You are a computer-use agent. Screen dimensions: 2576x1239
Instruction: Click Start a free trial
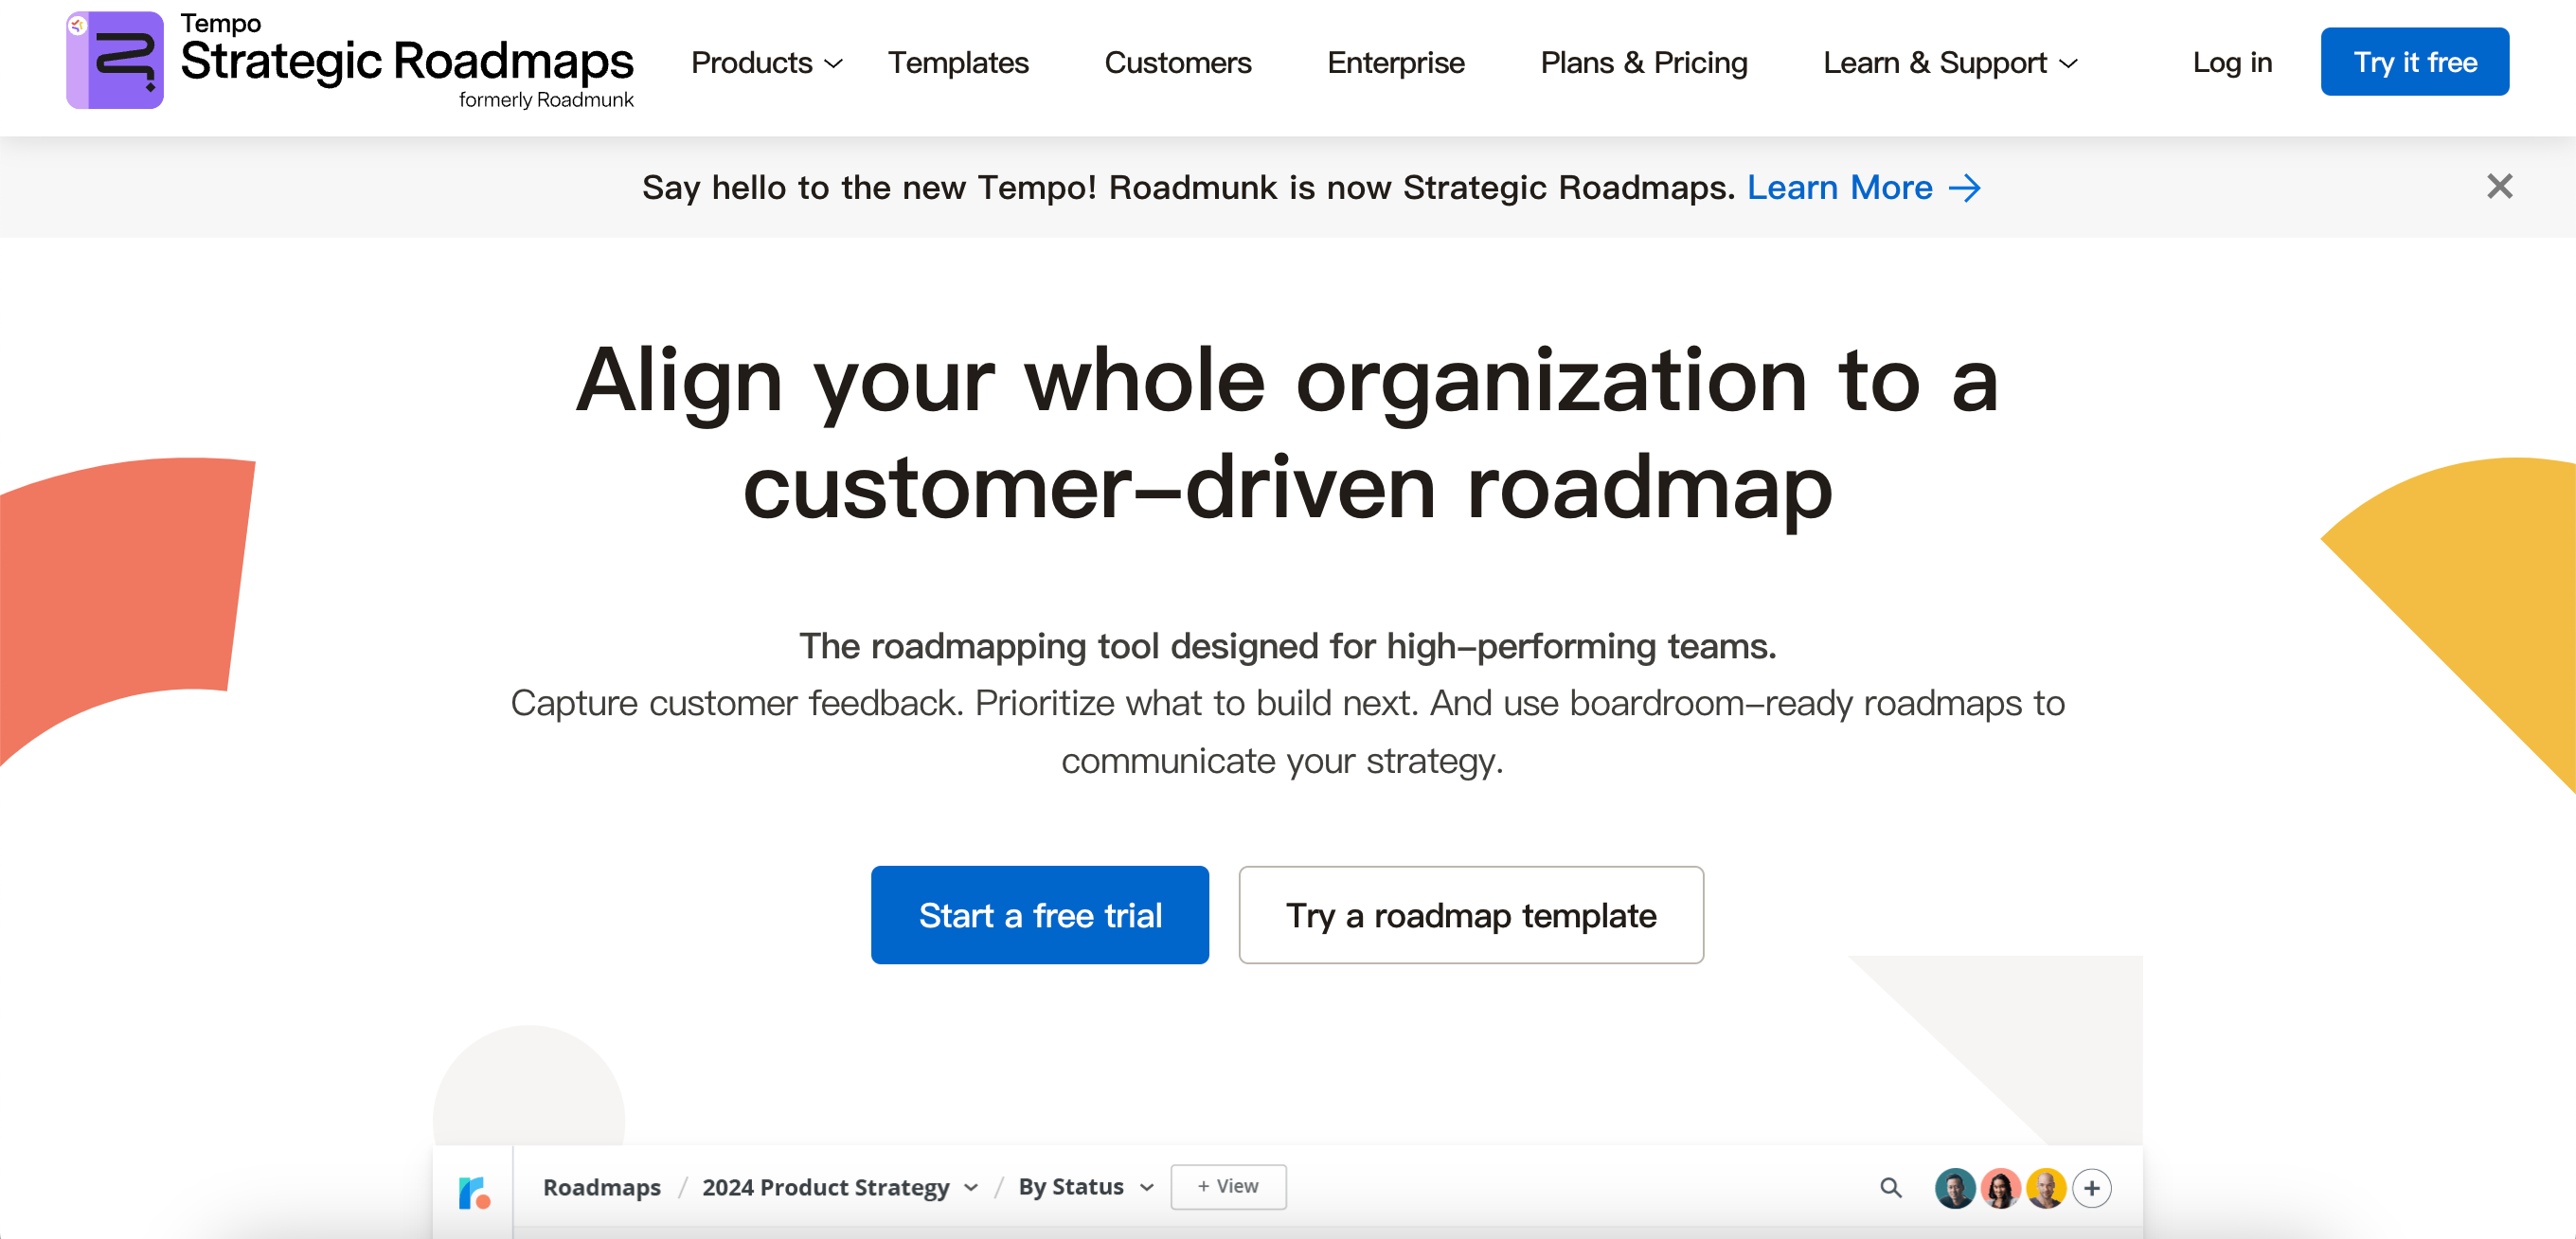(x=1039, y=915)
